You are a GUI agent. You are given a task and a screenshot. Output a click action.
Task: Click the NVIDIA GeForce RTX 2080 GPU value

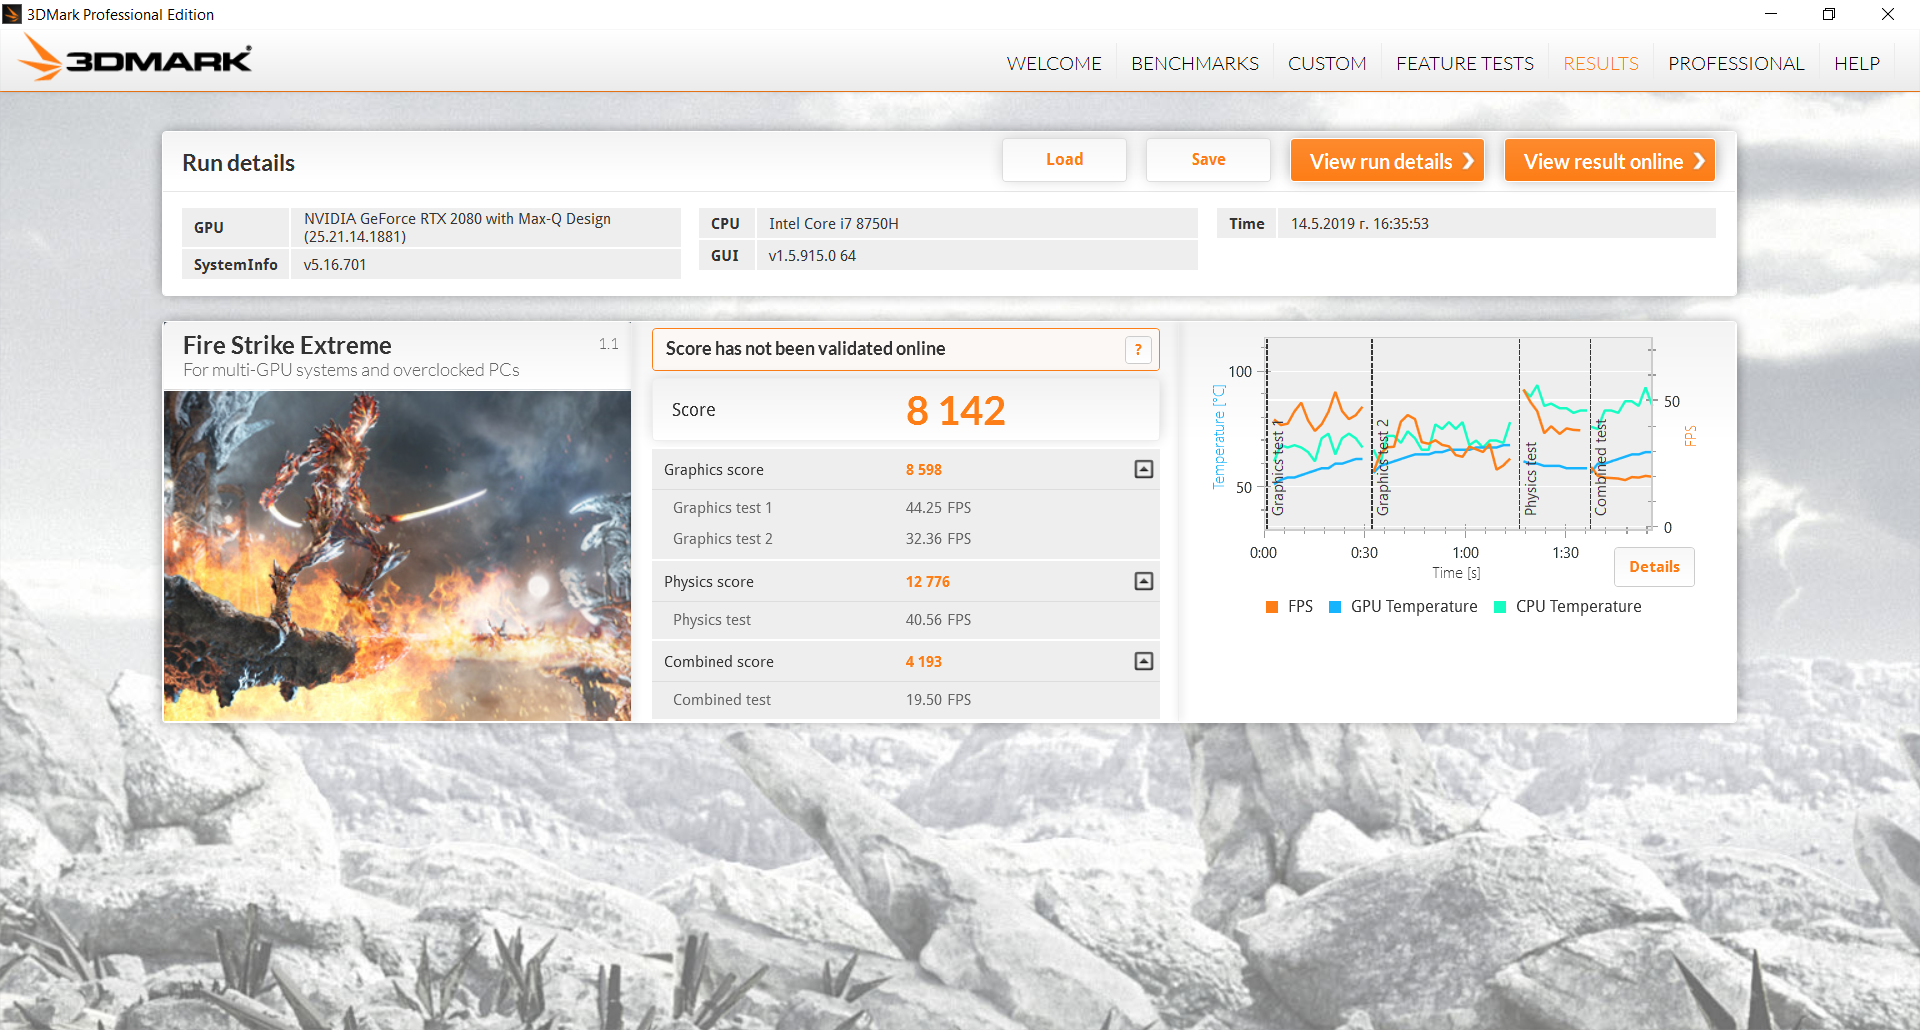(x=457, y=228)
